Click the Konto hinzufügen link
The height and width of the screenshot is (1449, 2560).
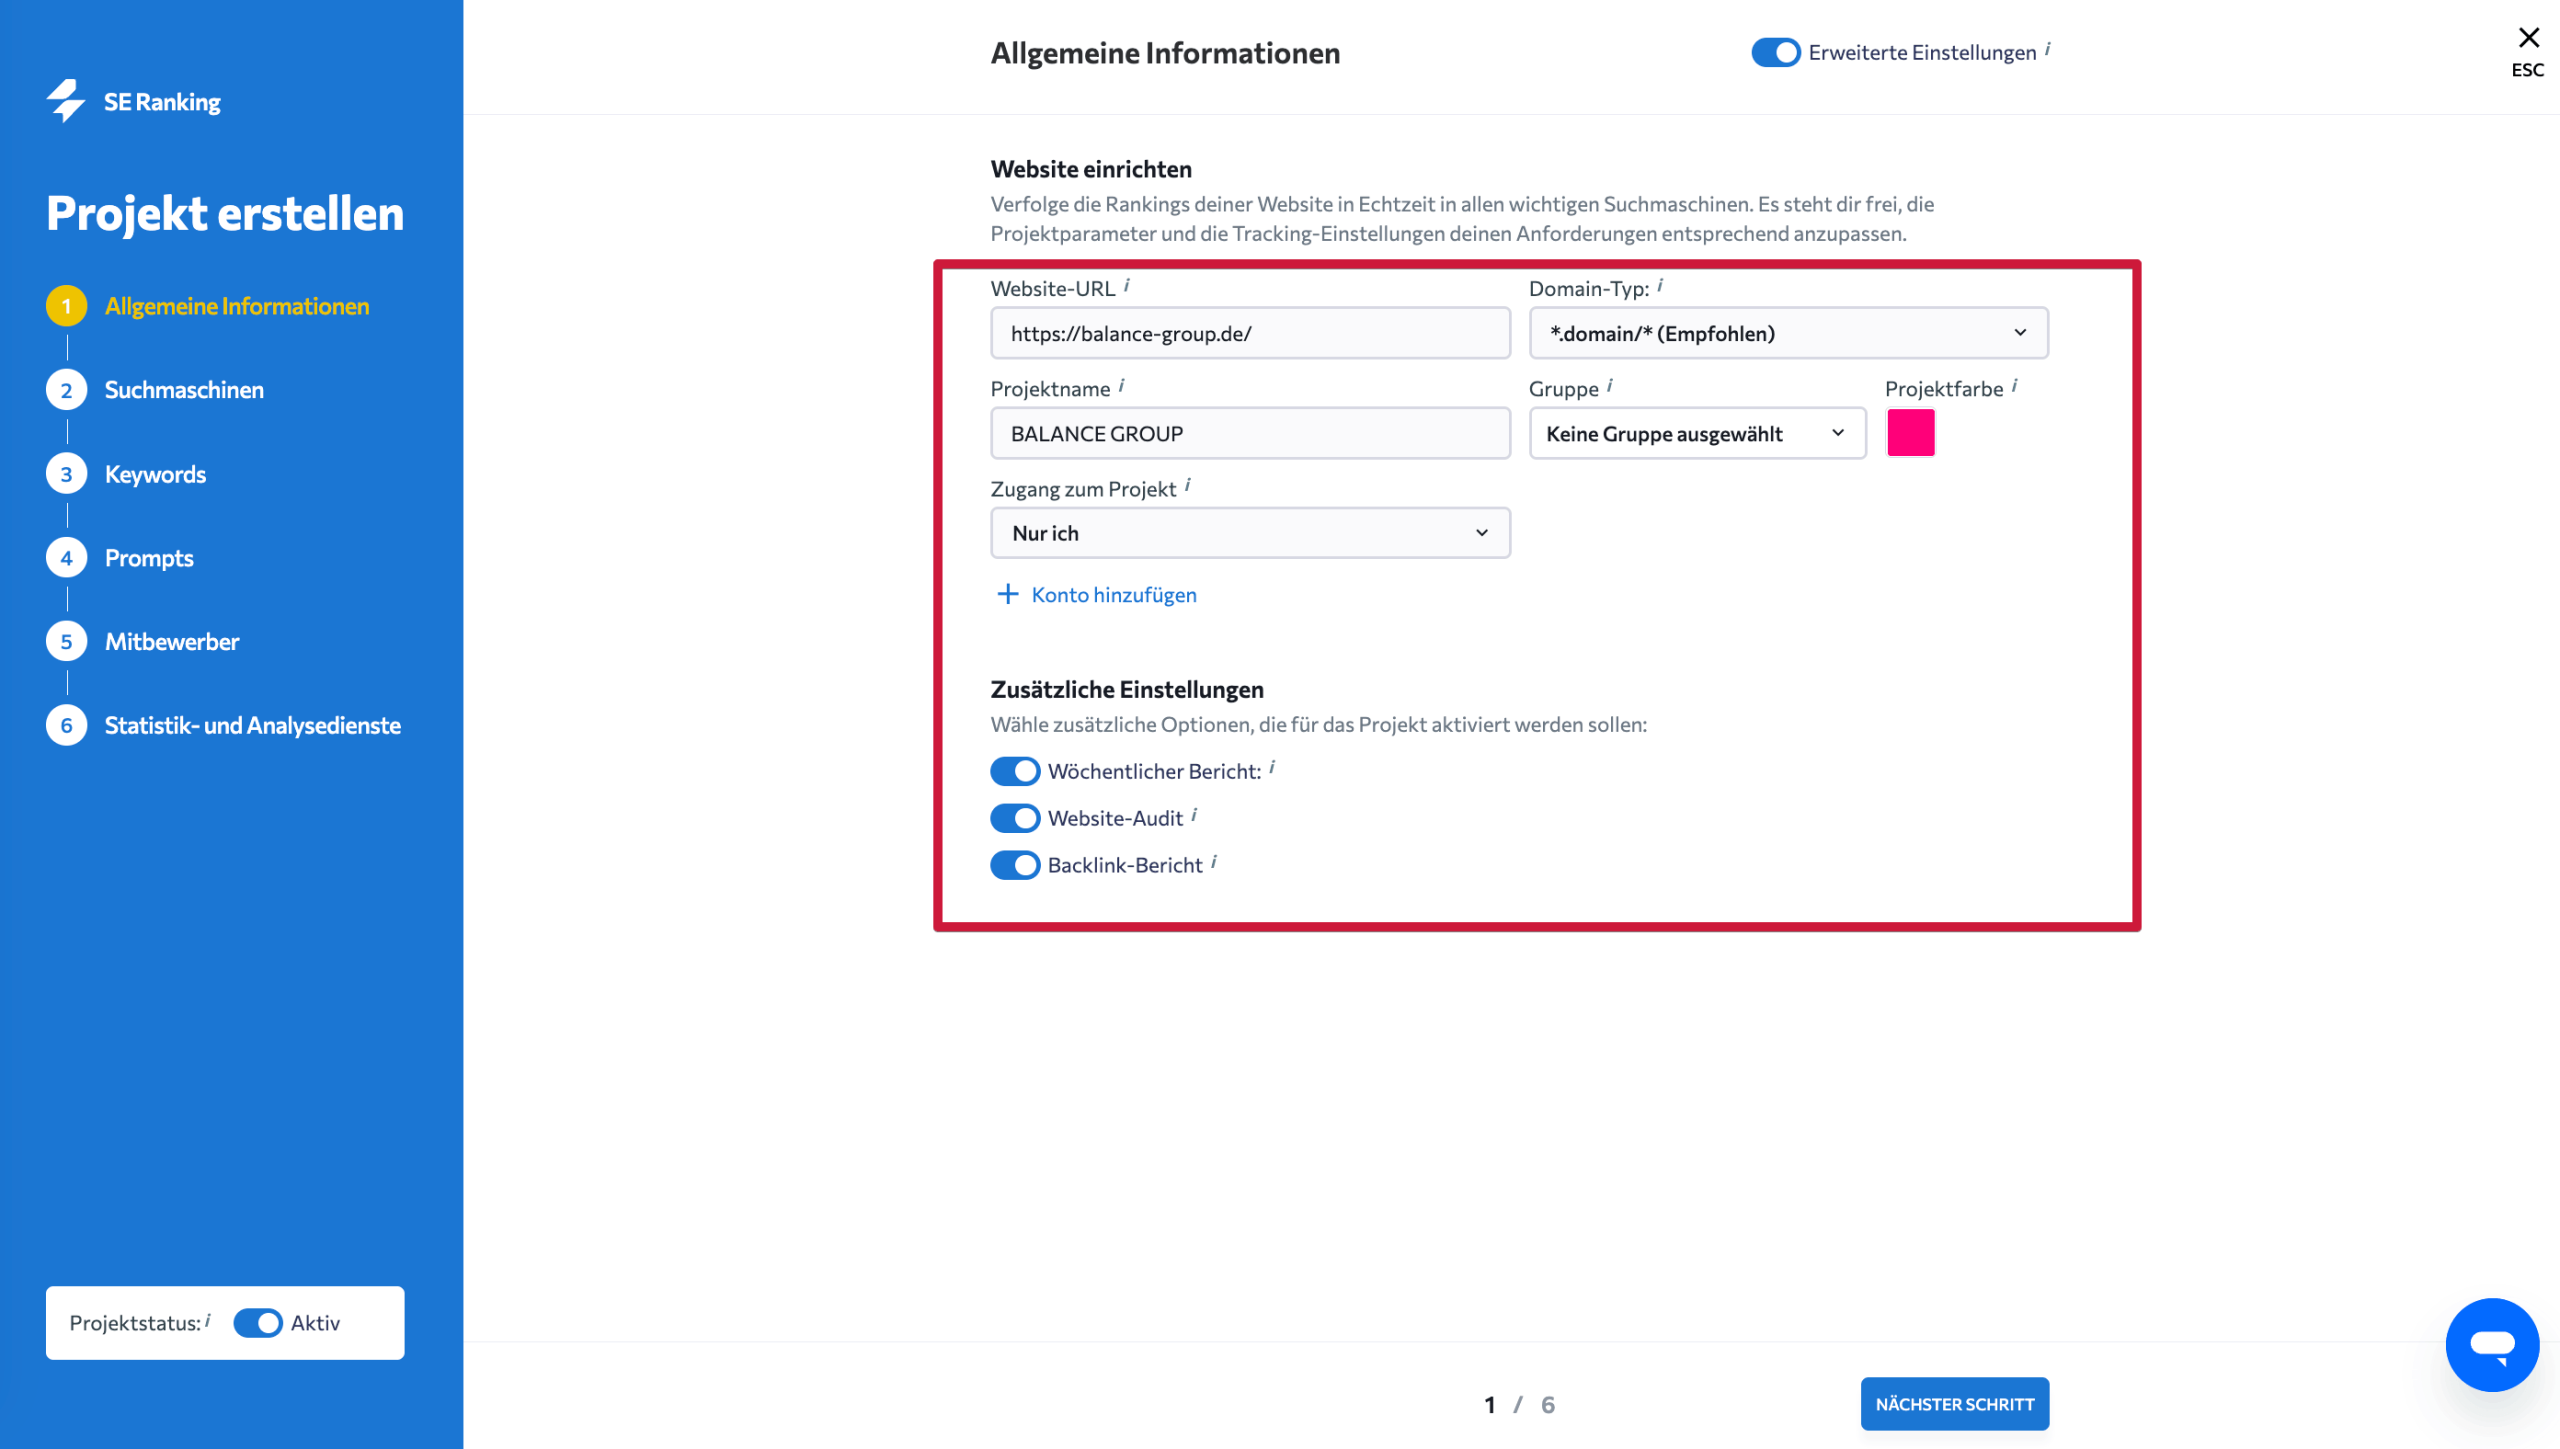(x=1114, y=595)
